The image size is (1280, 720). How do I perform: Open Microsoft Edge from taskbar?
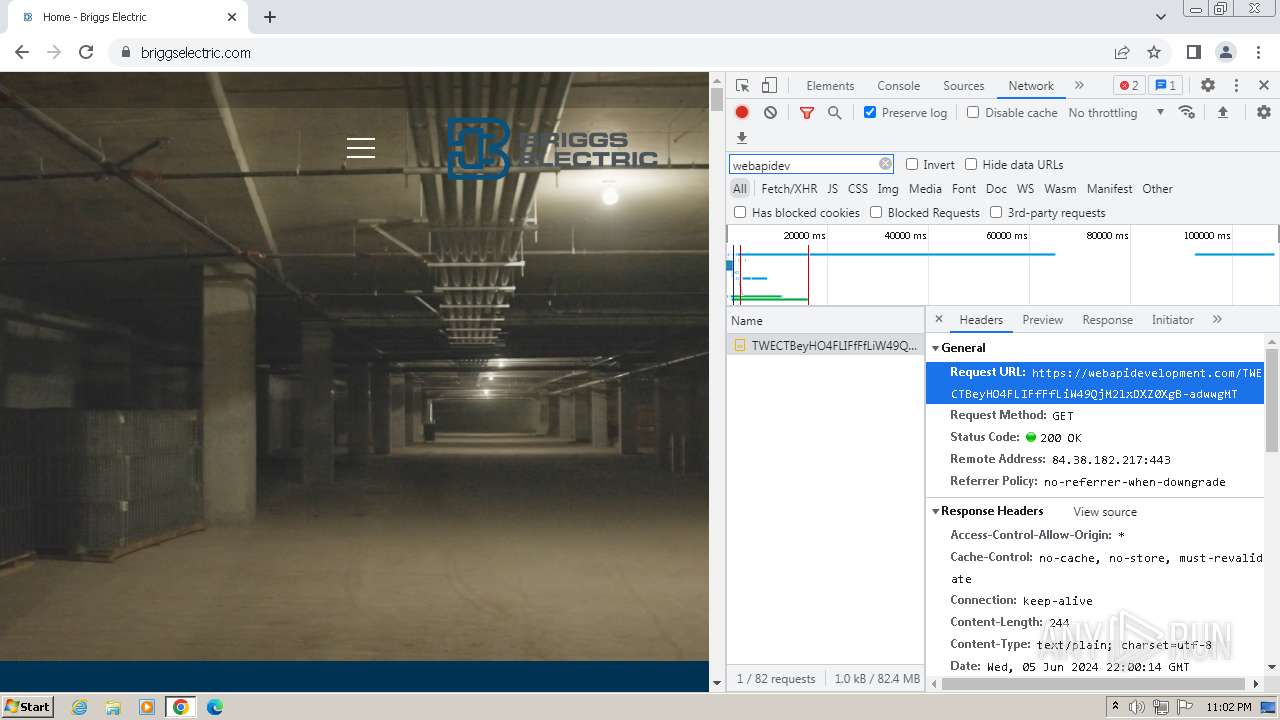pos(215,707)
